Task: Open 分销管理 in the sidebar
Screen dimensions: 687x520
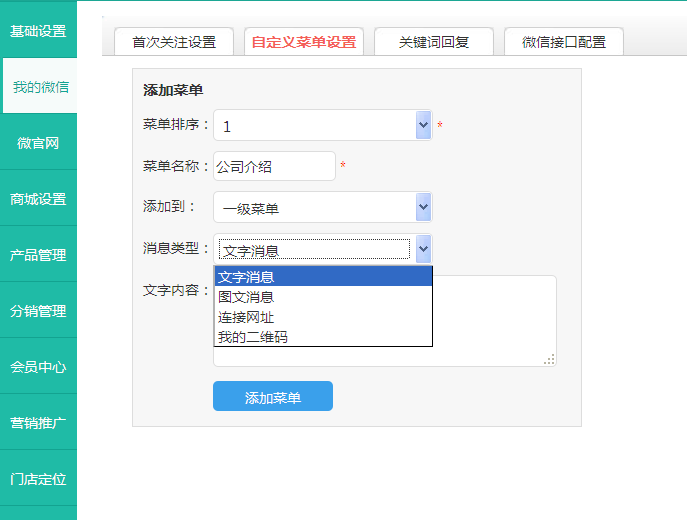Action: point(38,311)
